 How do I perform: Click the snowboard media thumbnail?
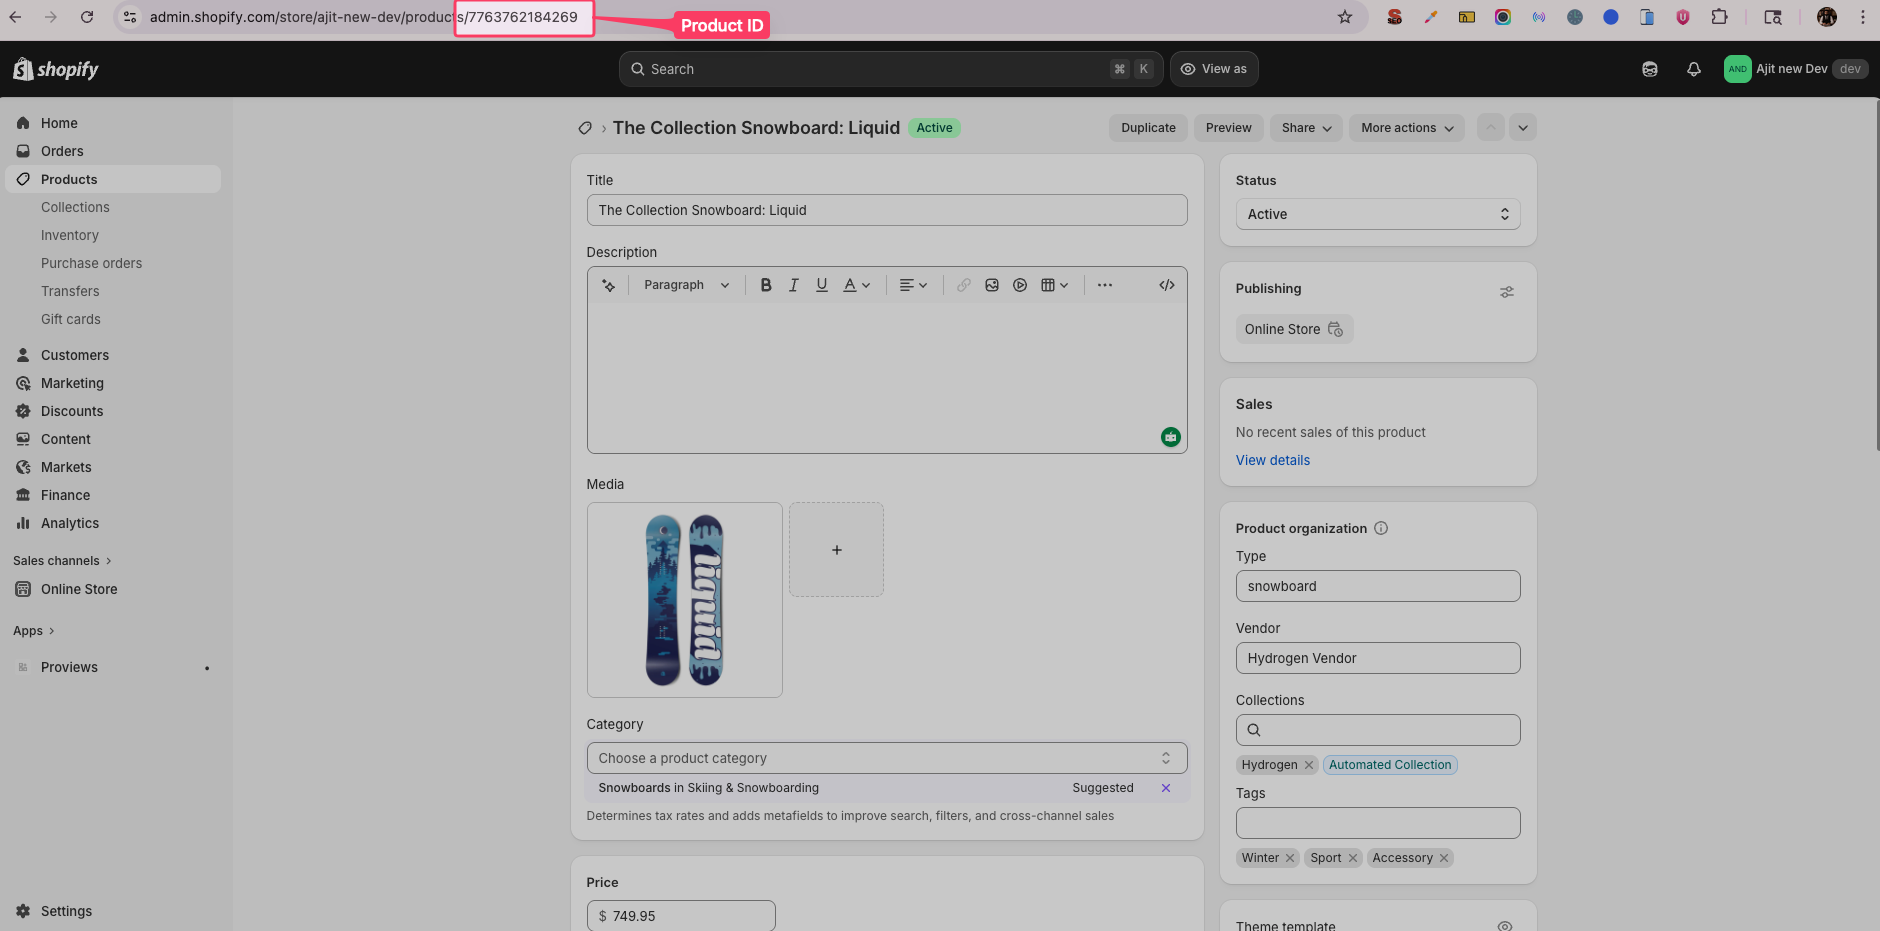pyautogui.click(x=684, y=599)
